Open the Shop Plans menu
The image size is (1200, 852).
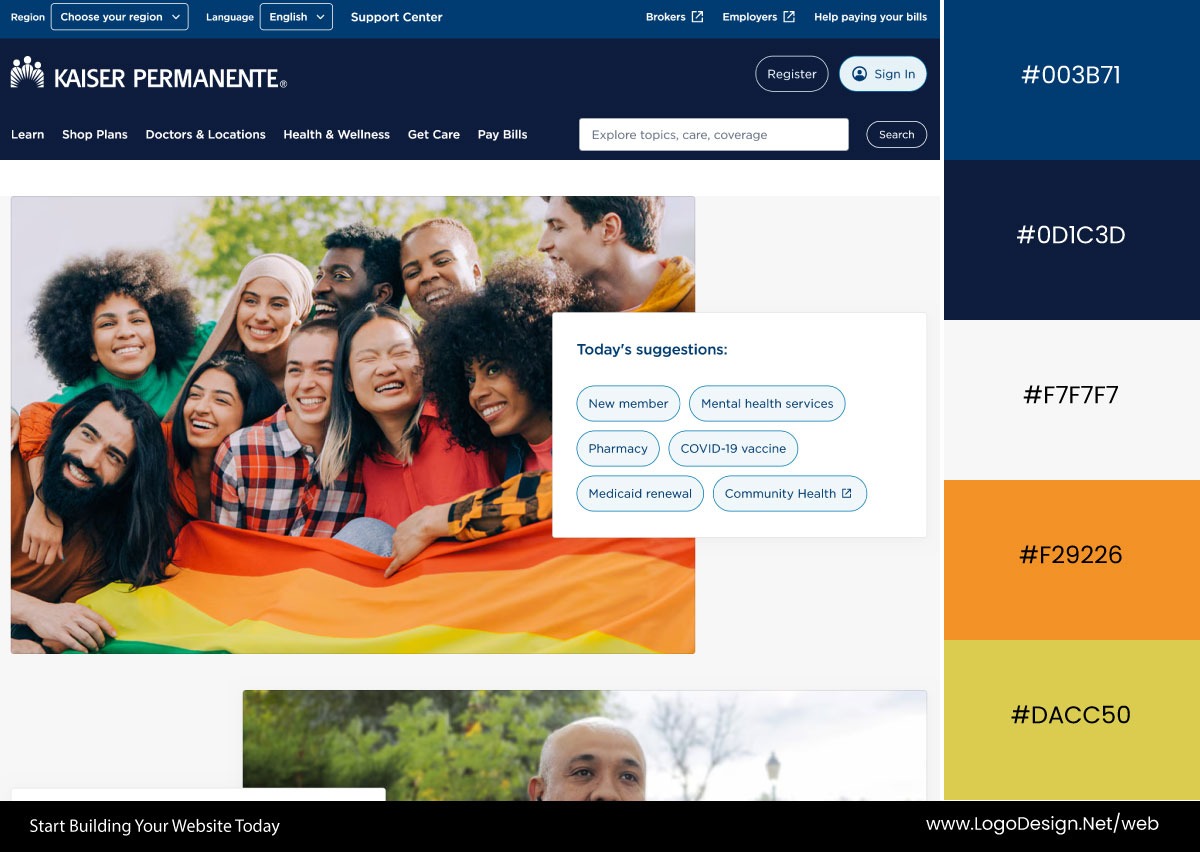[95, 134]
